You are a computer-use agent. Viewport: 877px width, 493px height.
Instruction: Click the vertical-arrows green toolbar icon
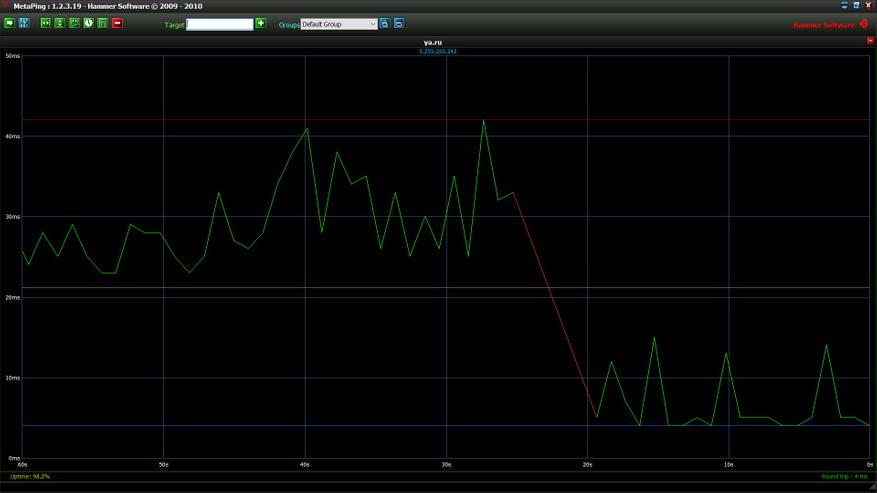[x=60, y=23]
